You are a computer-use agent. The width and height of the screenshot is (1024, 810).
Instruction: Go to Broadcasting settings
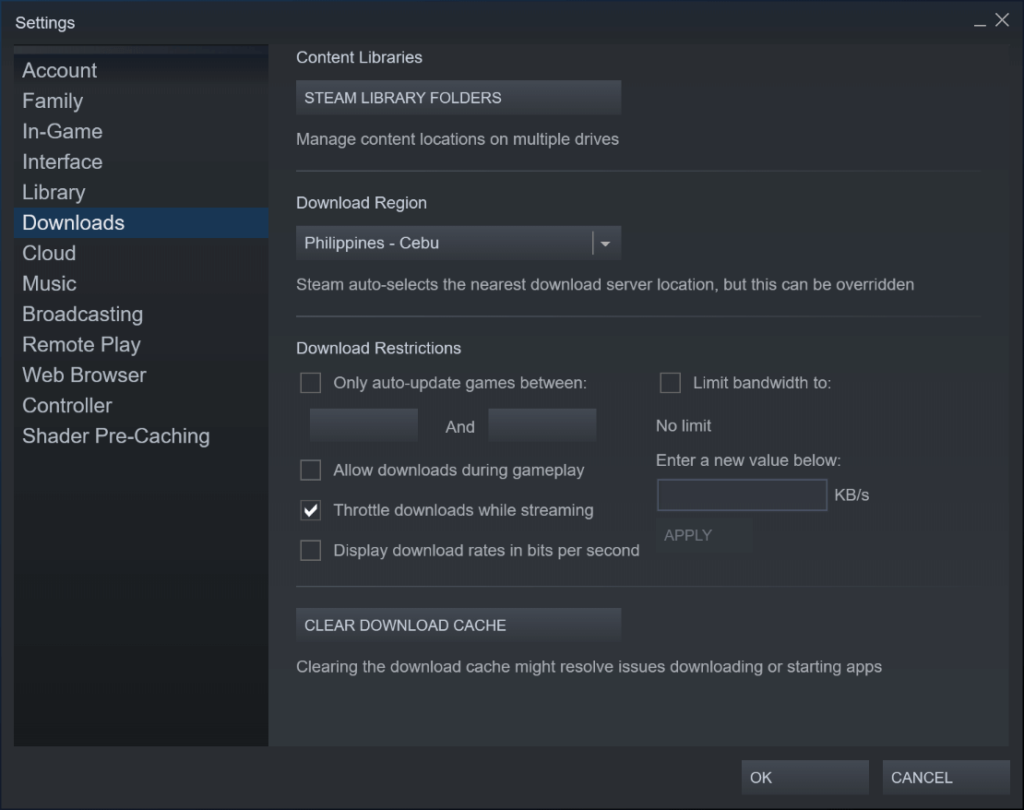82,314
